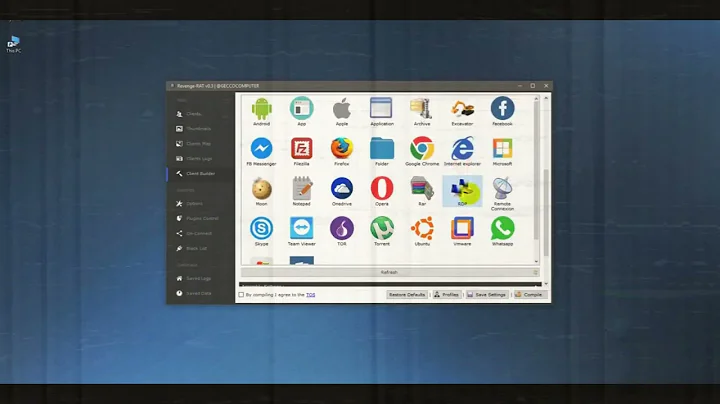Pick the Moon icon
The image size is (720, 404).
pyautogui.click(x=261, y=191)
